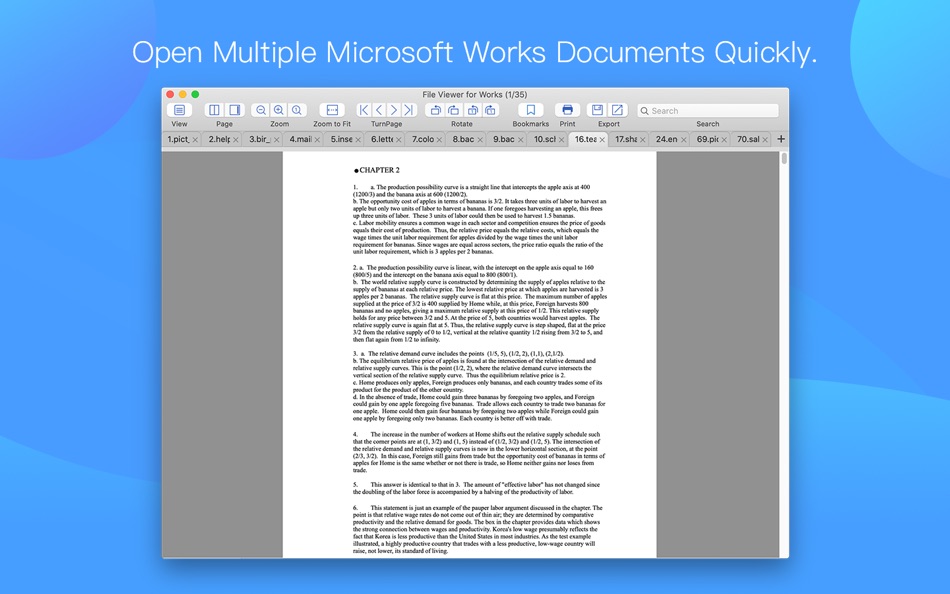Switch to the 69.pic tab
950x594 pixels.
pyautogui.click(x=708, y=139)
